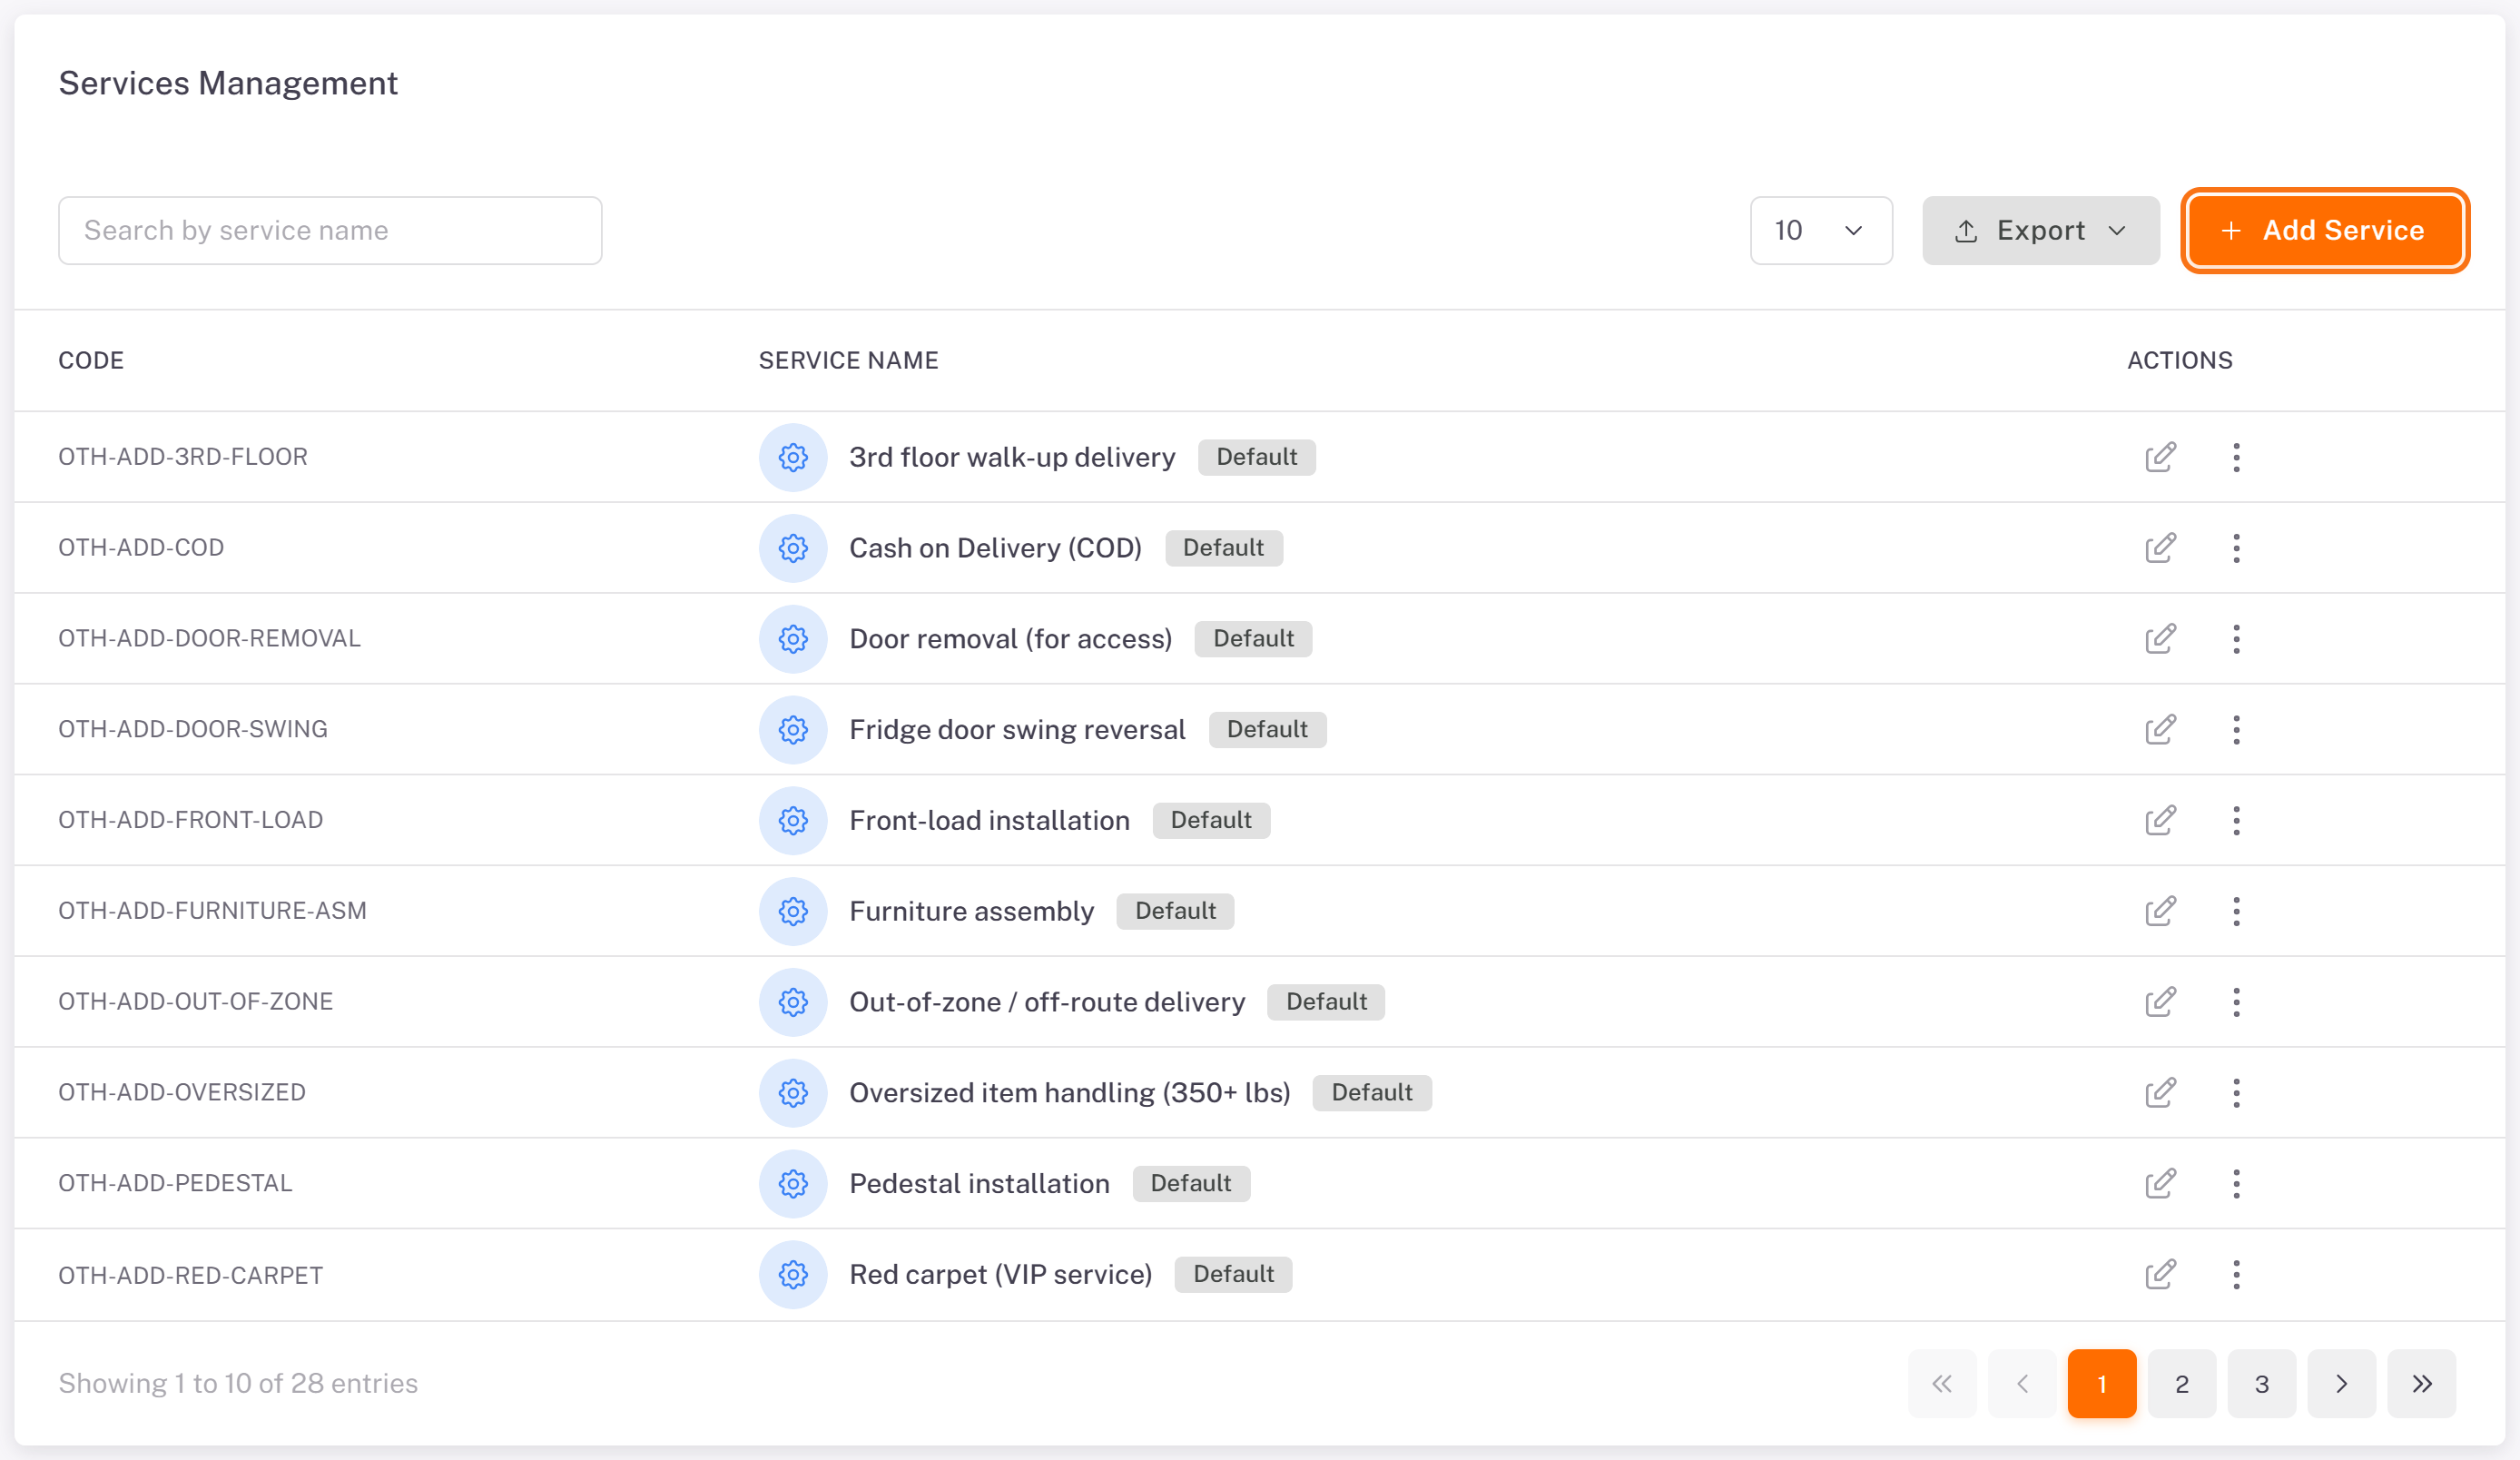
Task: Open more options for 3rd floor walk-up delivery
Action: point(2236,457)
